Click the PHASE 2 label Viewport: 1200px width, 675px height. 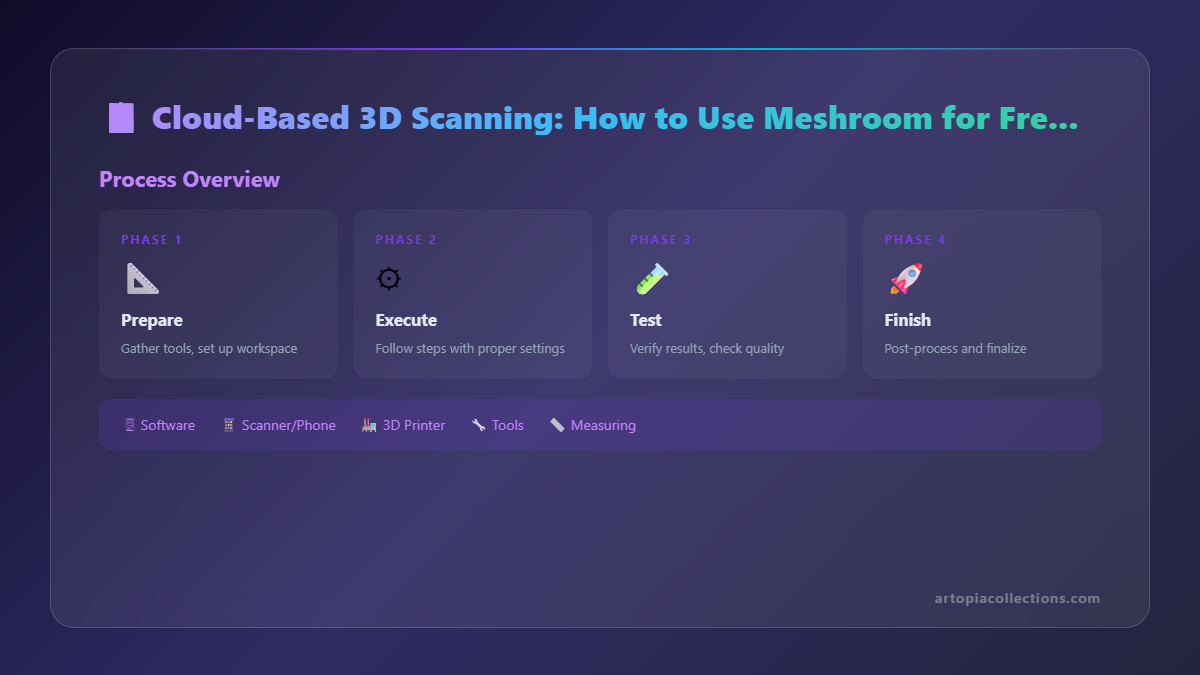pyautogui.click(x=406, y=240)
